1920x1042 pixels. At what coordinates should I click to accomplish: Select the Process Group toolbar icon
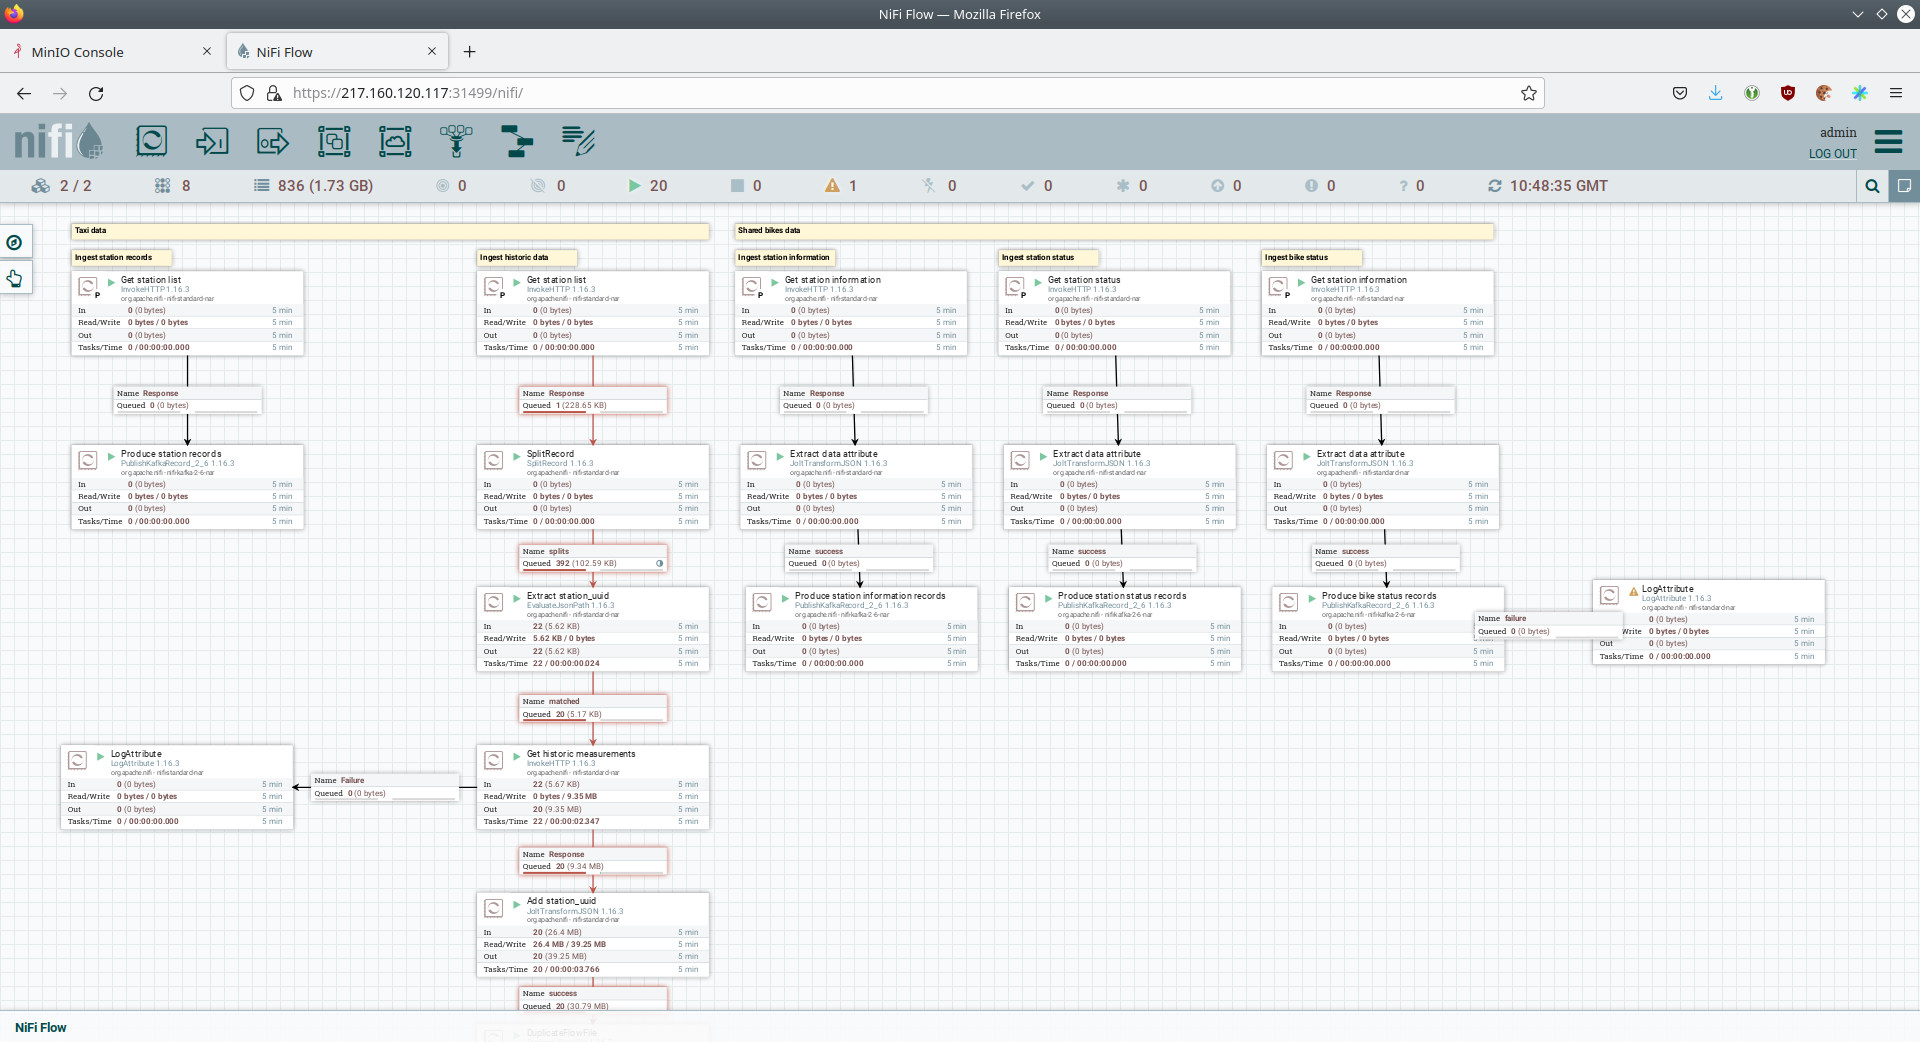(334, 141)
